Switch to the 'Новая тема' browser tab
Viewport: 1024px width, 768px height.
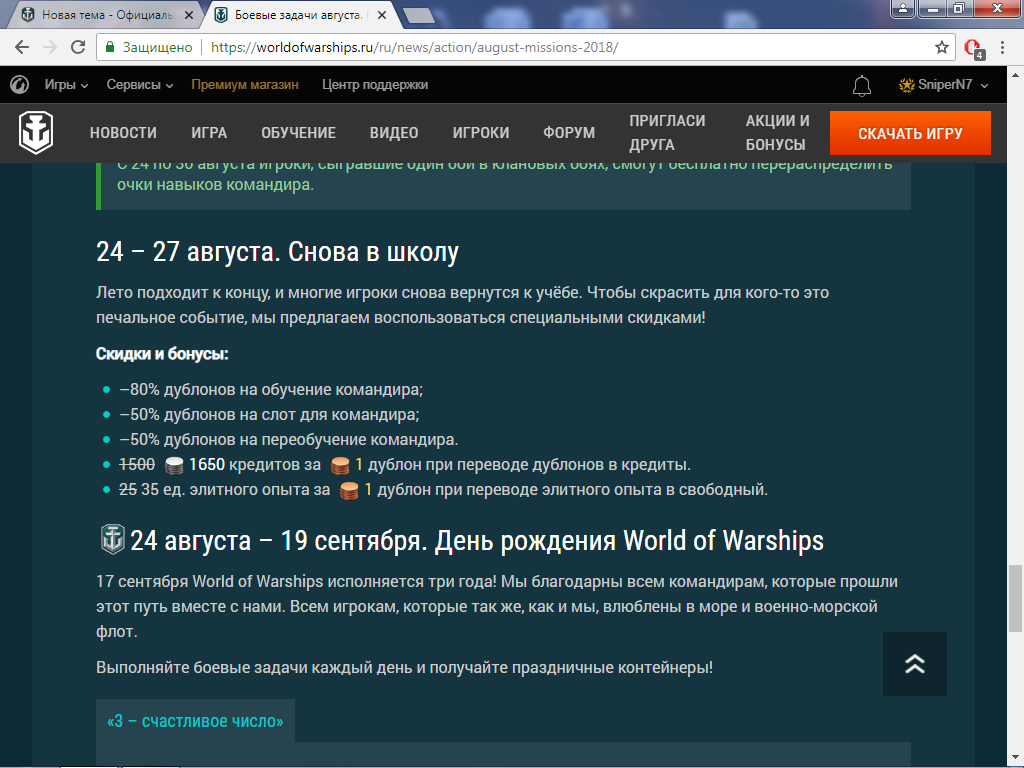(104, 15)
